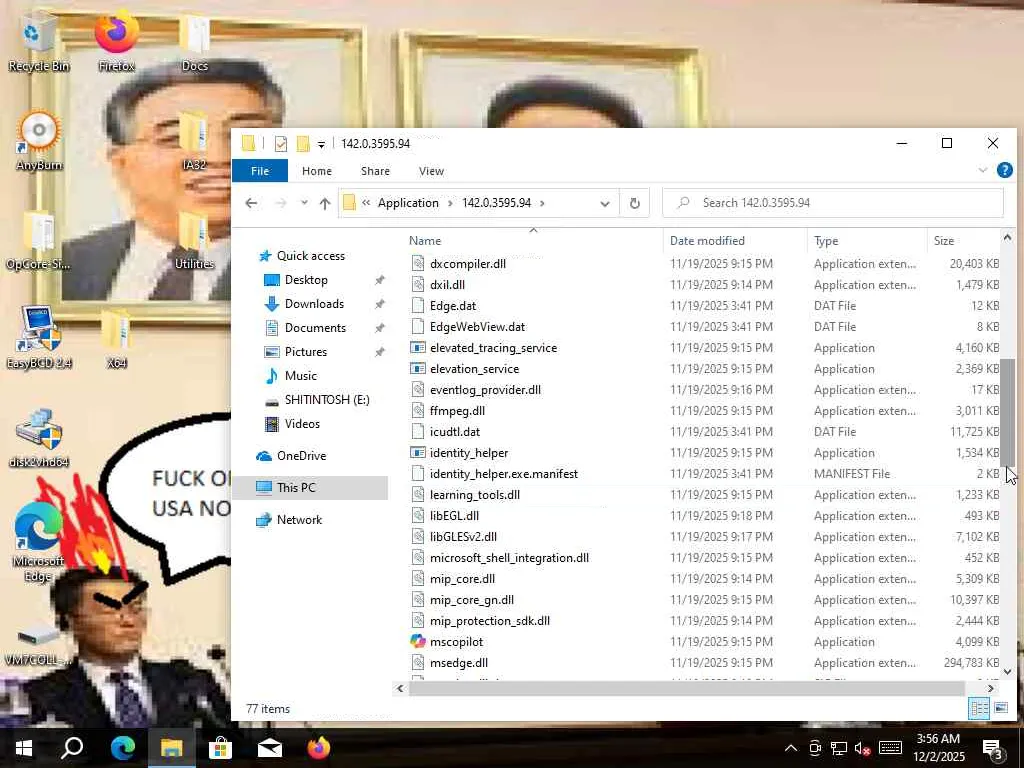The image size is (1024, 768).
Task: Expand the breadcrumb overflow chevrons
Action: click(x=366, y=203)
